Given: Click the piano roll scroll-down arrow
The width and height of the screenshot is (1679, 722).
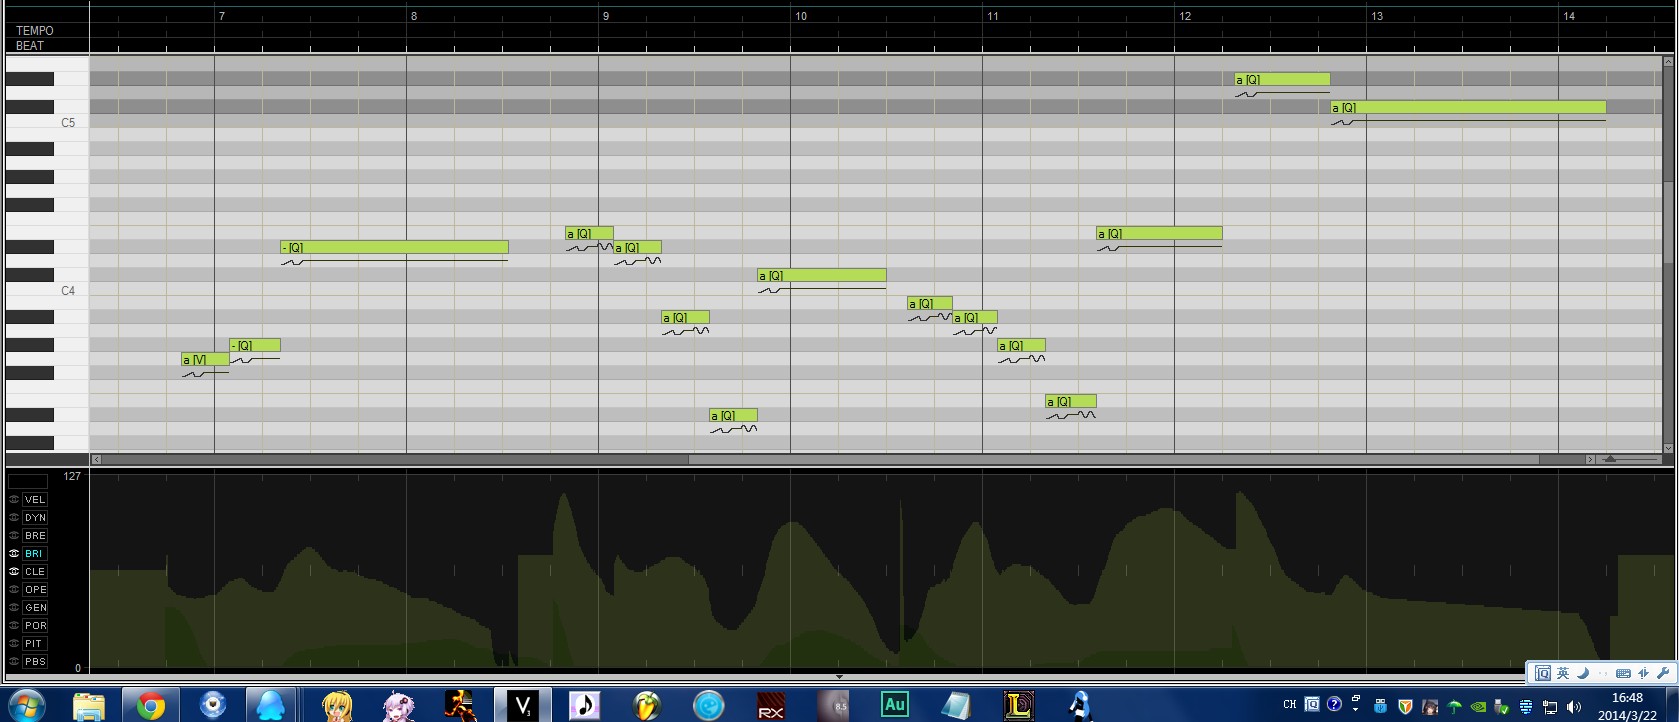Looking at the screenshot, I should click(x=1667, y=448).
